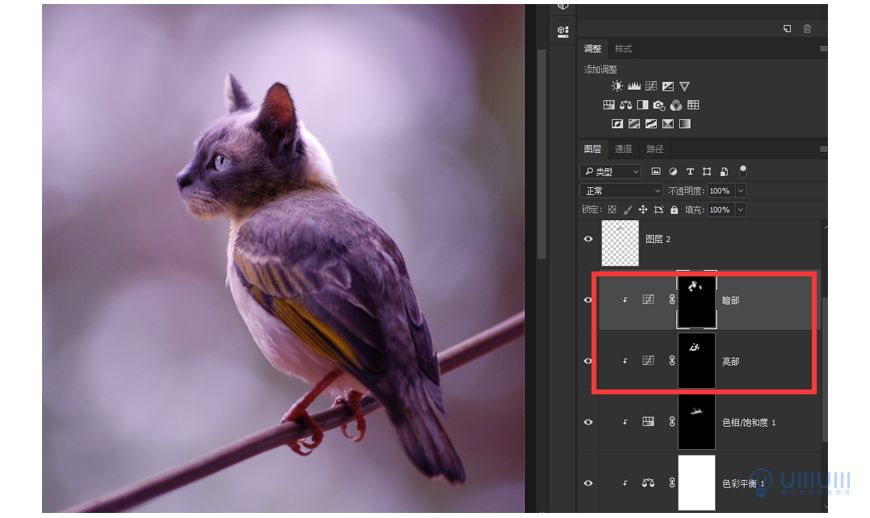Filter layers by shape layers icon

tap(707, 171)
